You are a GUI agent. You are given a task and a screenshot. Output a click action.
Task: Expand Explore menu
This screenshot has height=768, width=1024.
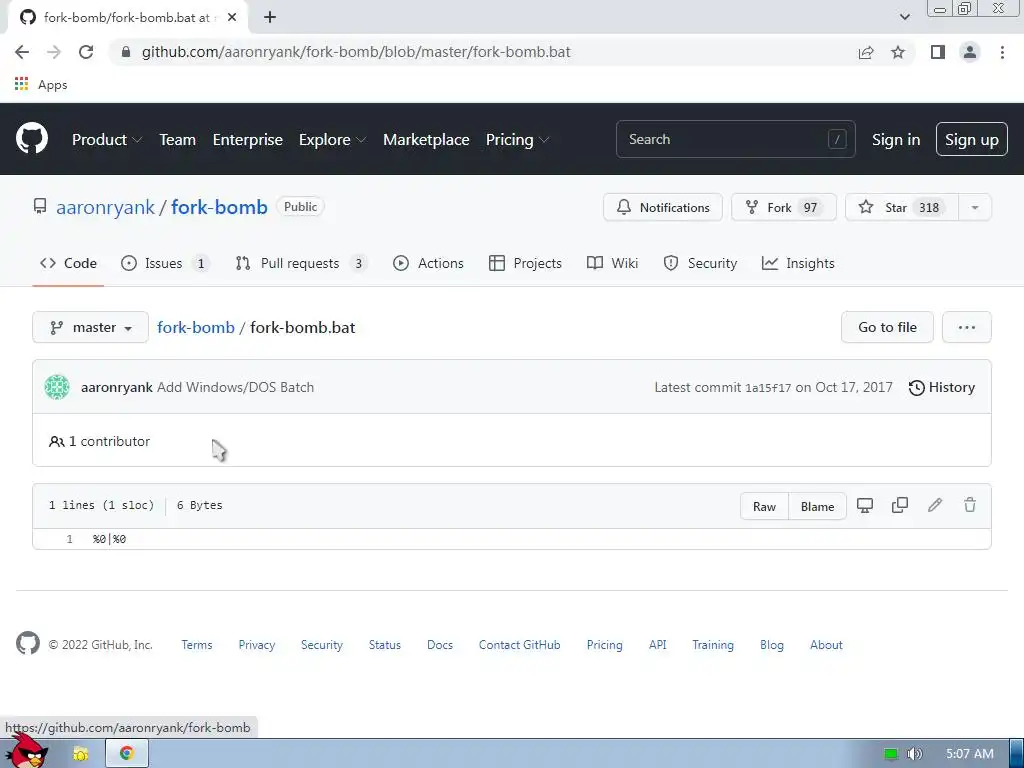pos(332,139)
